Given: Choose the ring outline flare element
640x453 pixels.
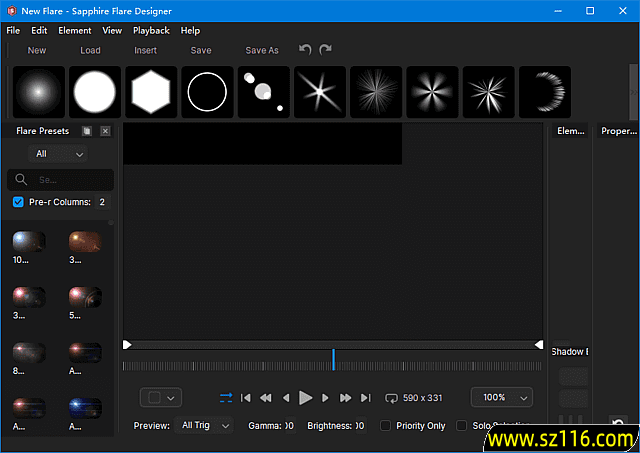Looking at the screenshot, I should click(208, 92).
